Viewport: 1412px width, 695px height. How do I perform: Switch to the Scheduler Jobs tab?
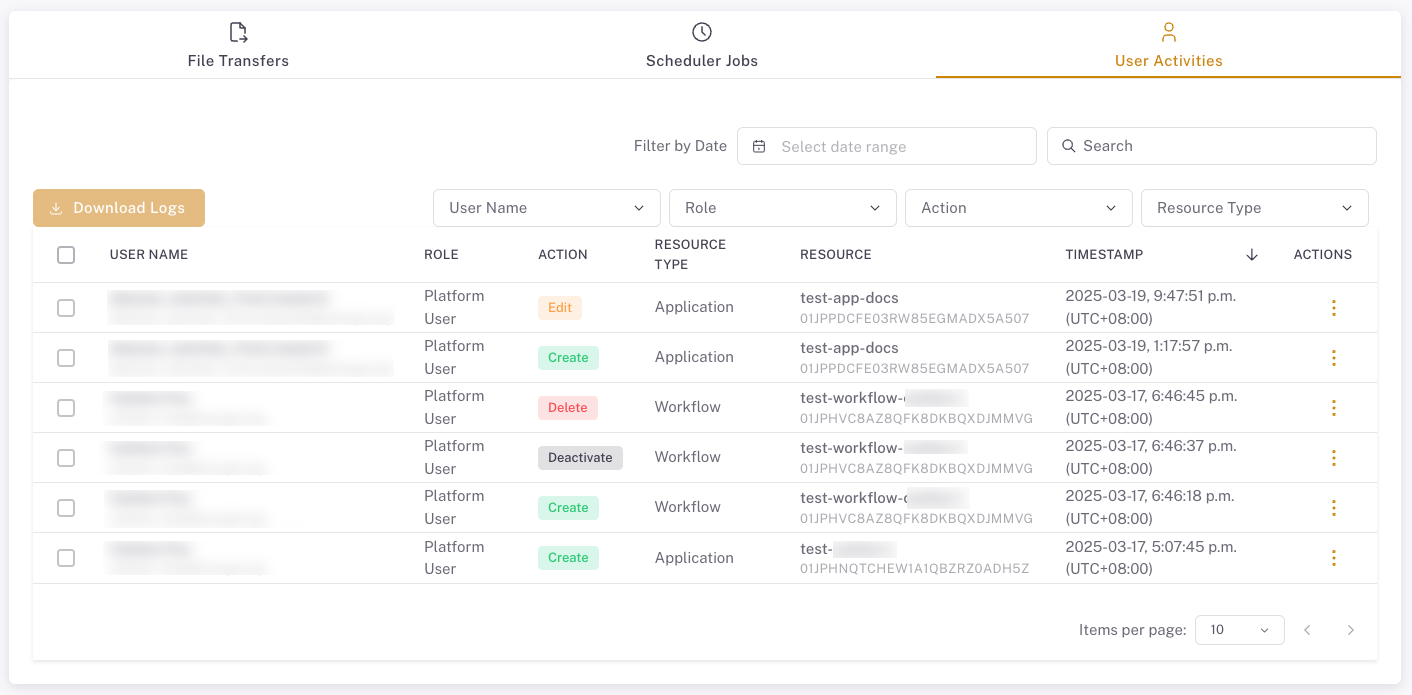(x=702, y=60)
